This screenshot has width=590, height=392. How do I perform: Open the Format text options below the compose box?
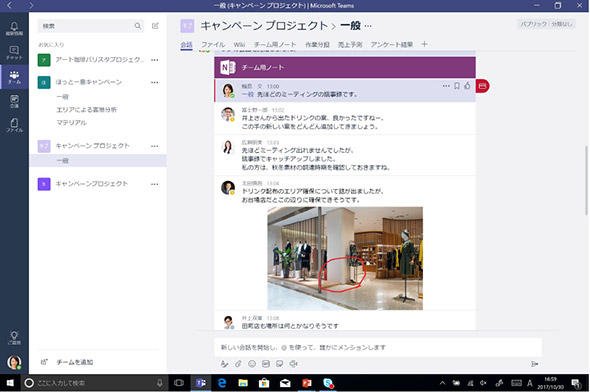(x=224, y=364)
